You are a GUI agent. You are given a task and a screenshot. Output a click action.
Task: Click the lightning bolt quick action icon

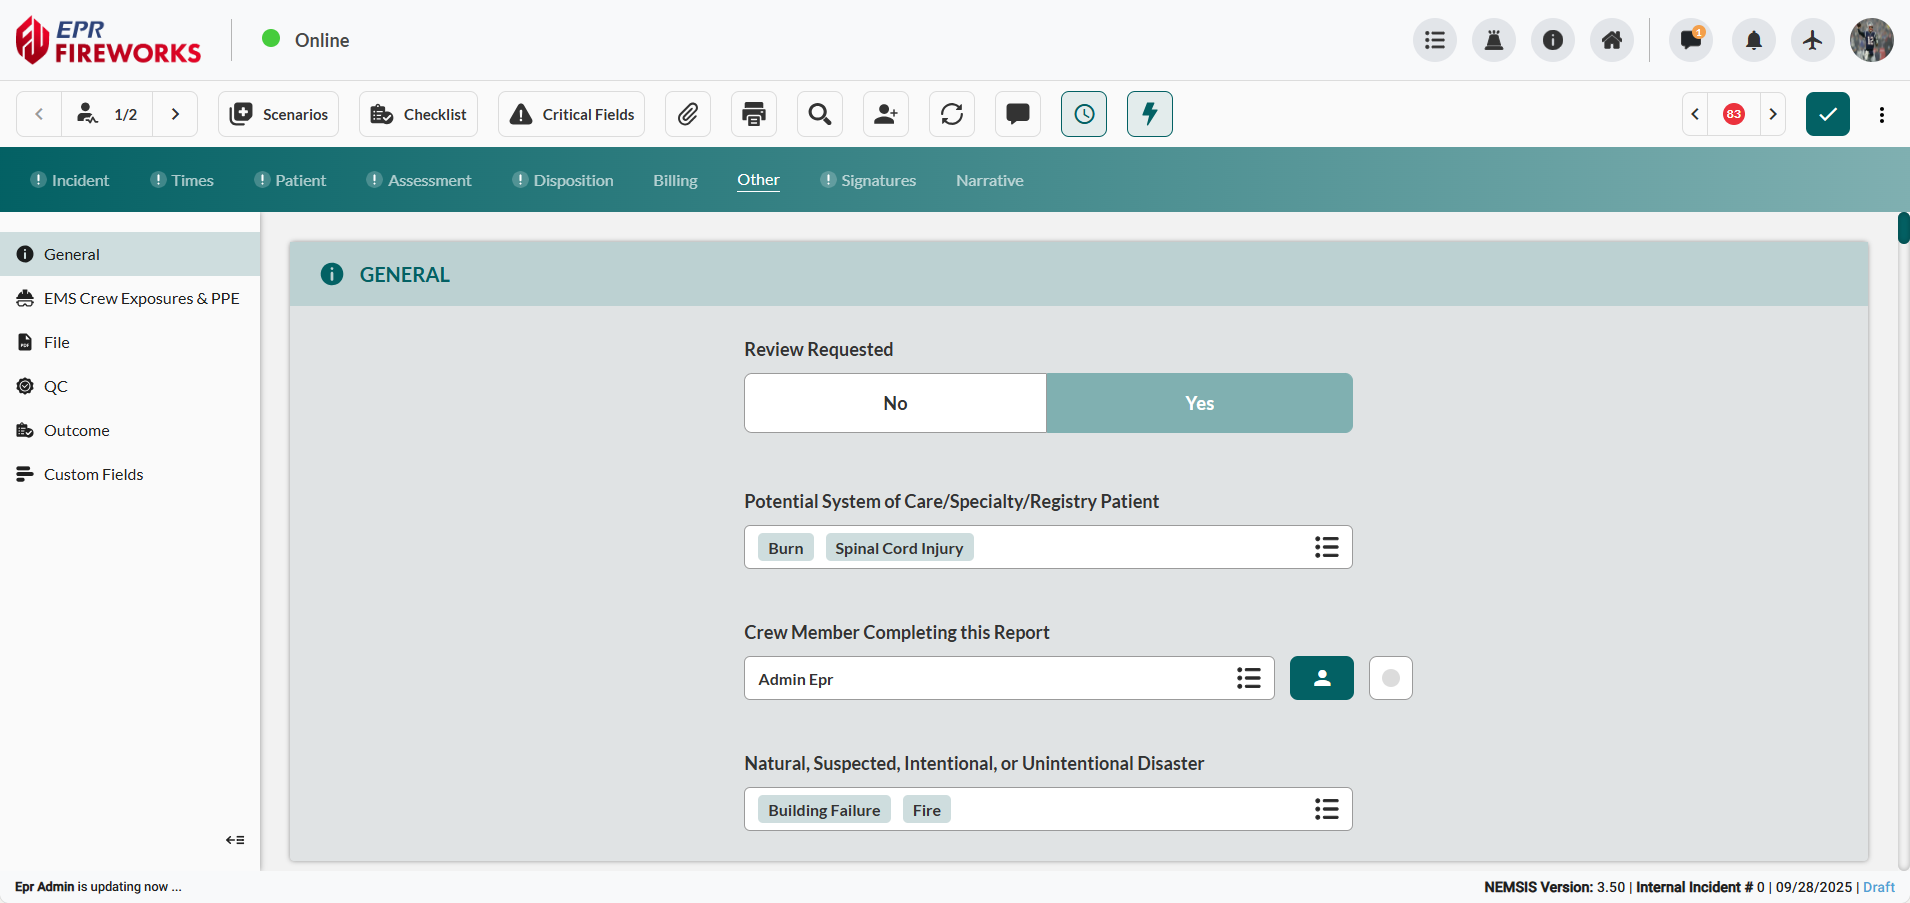[x=1150, y=114]
